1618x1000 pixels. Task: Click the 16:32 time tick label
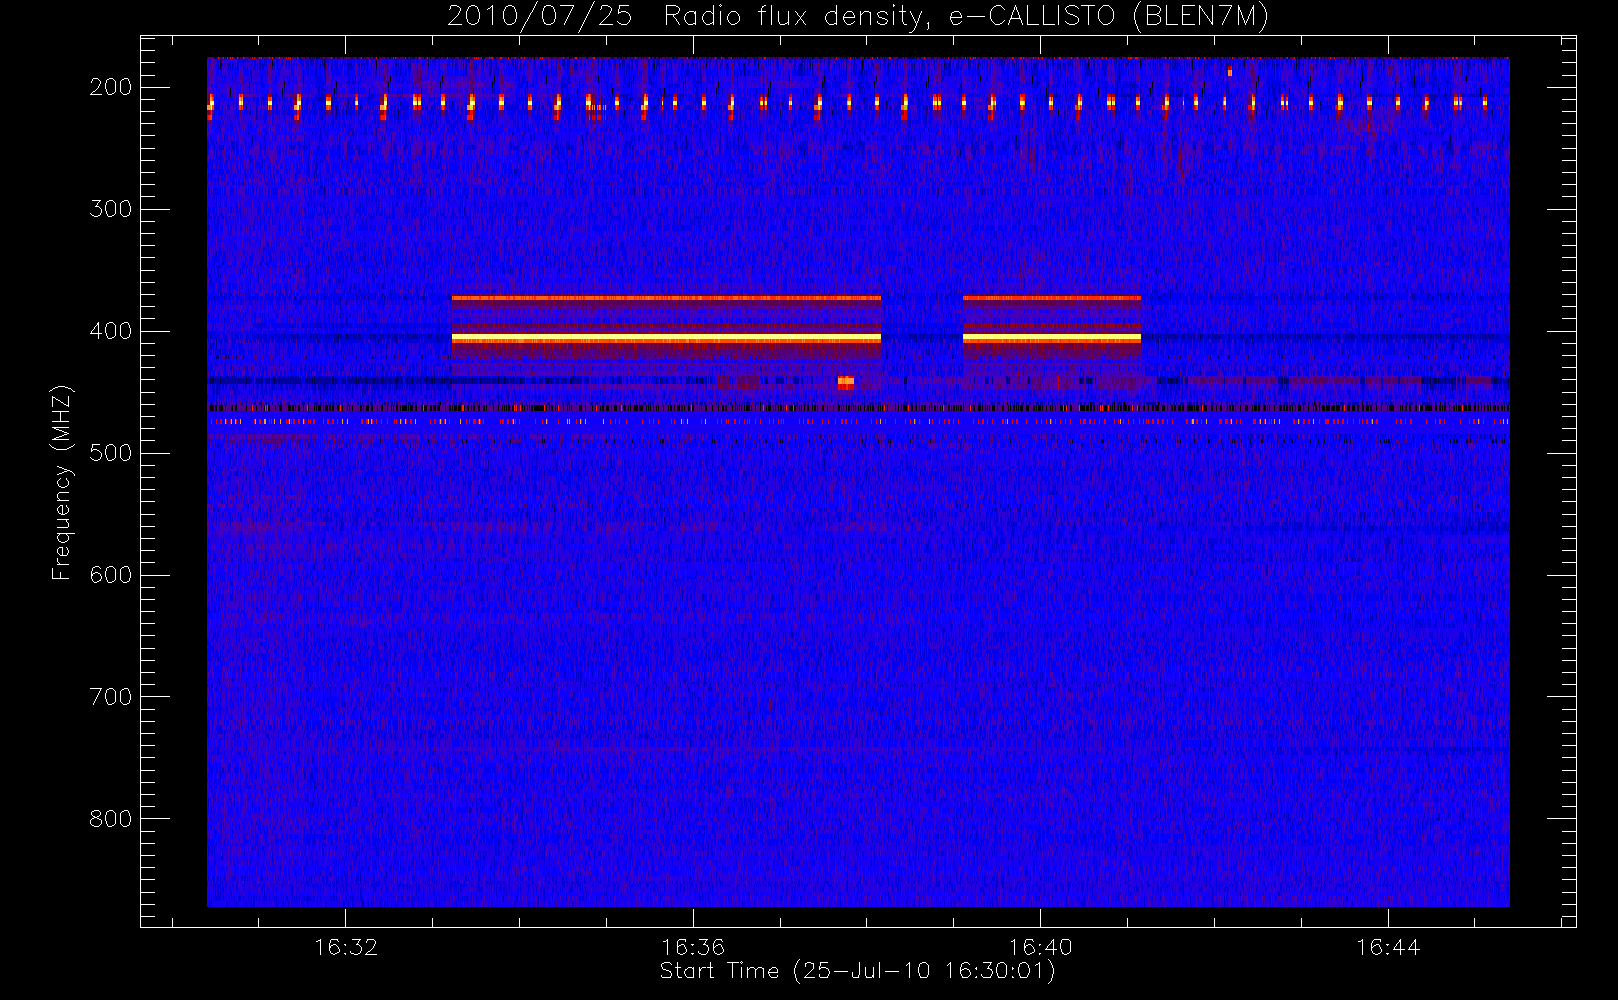click(x=346, y=947)
